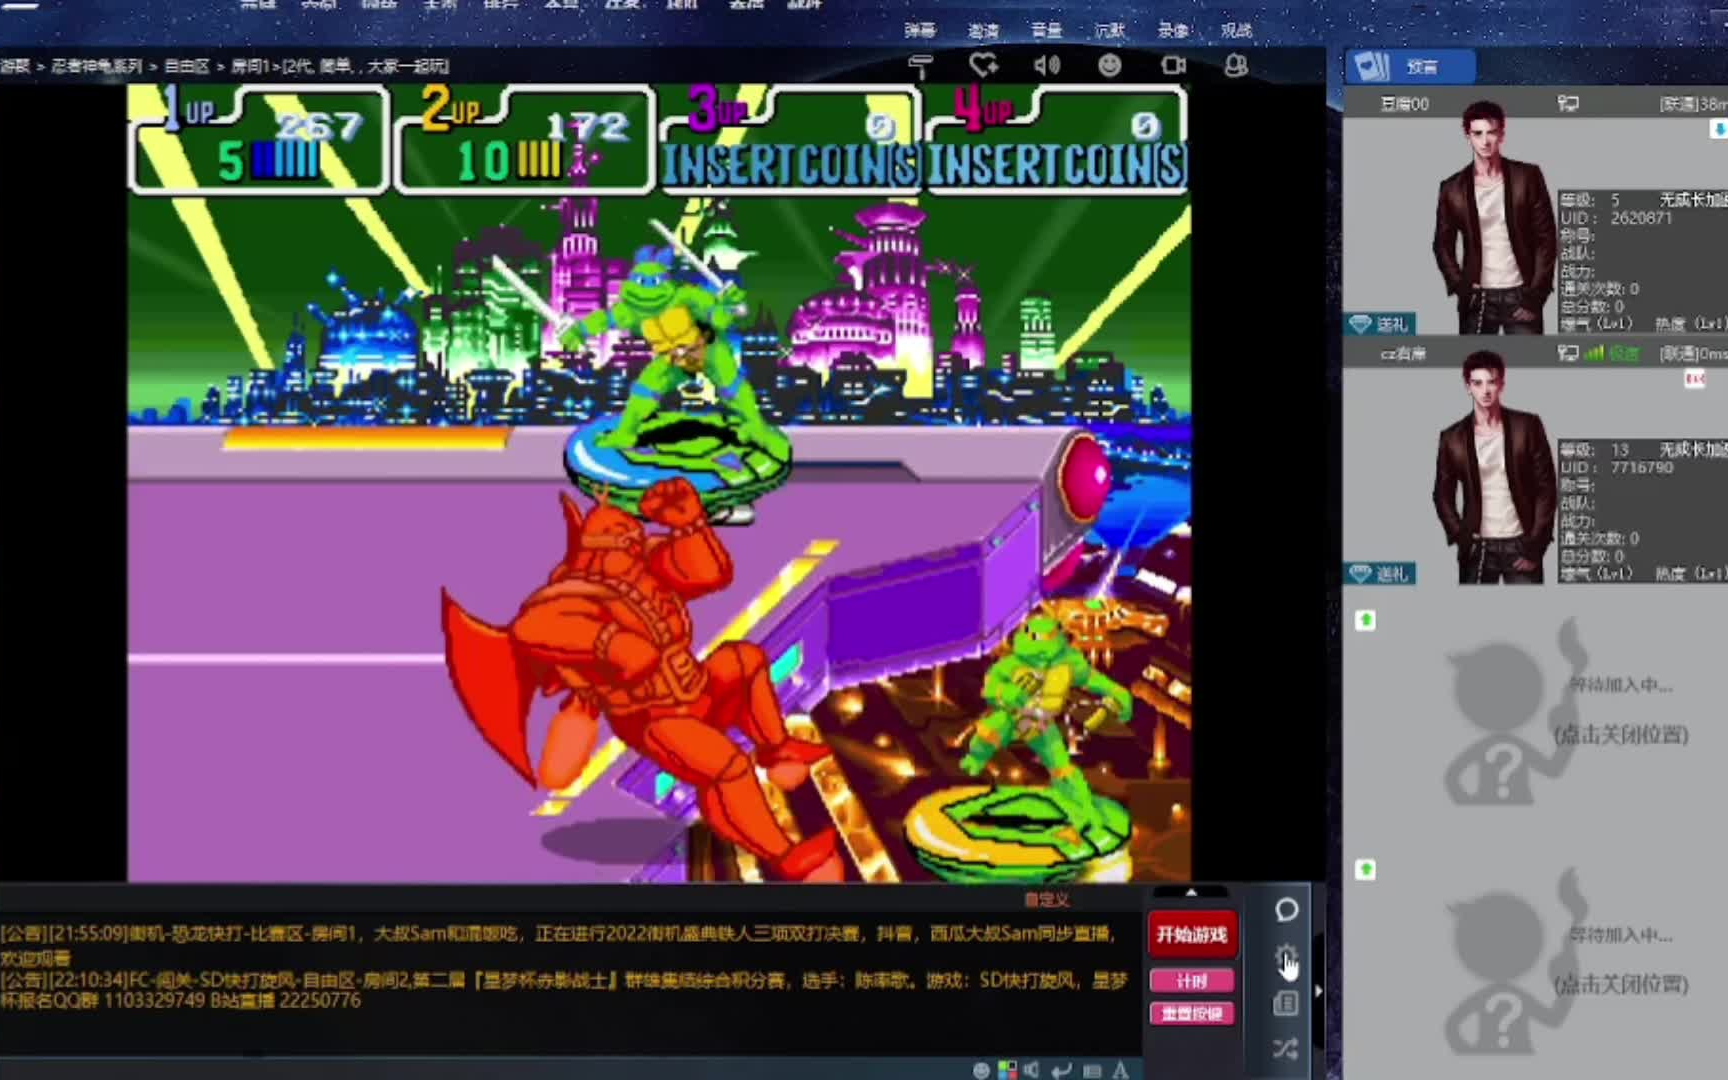This screenshot has width=1728, height=1080.
Task: Click the green signal bars icon
Action: coord(1594,353)
